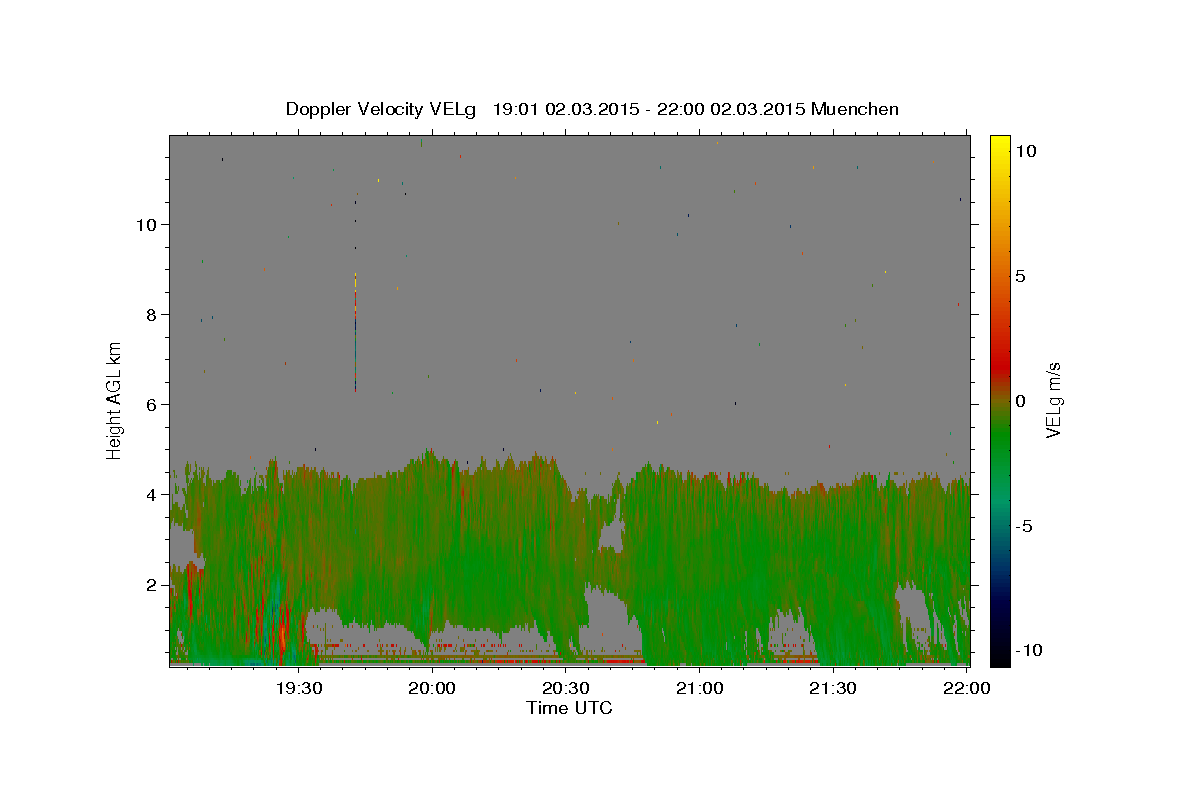Click colorbar tick label -5

1024,526
